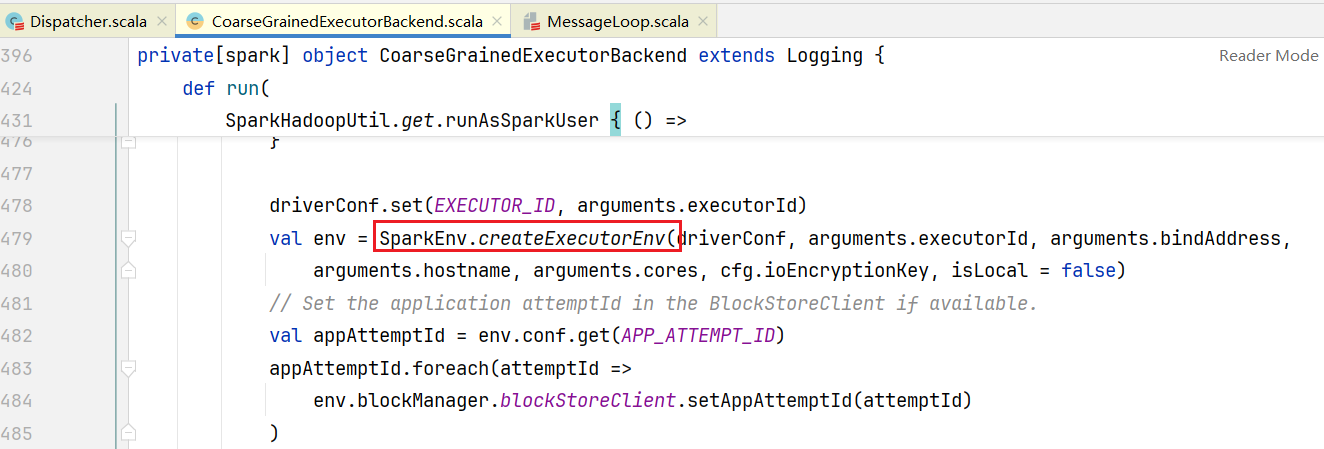
Task: Close the MessageLoop.scala tab
Action: point(701,21)
